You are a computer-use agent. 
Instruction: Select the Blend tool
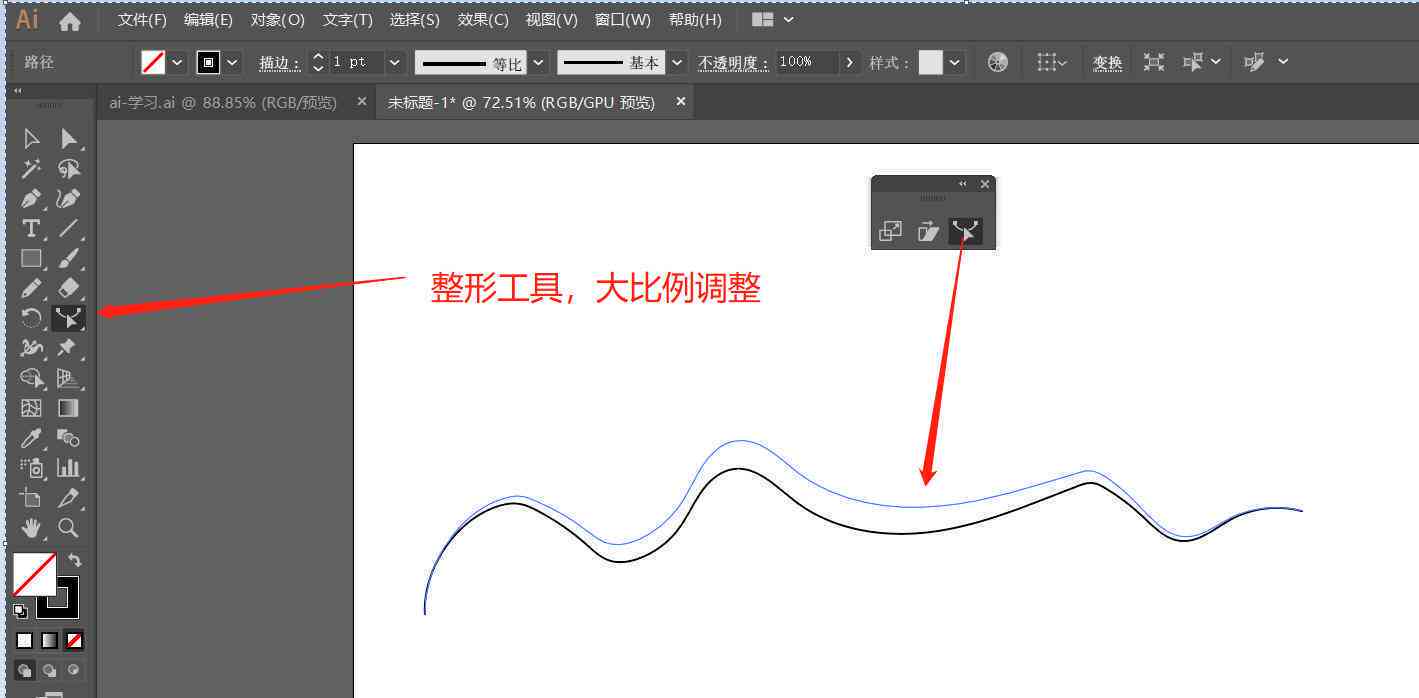coord(68,438)
